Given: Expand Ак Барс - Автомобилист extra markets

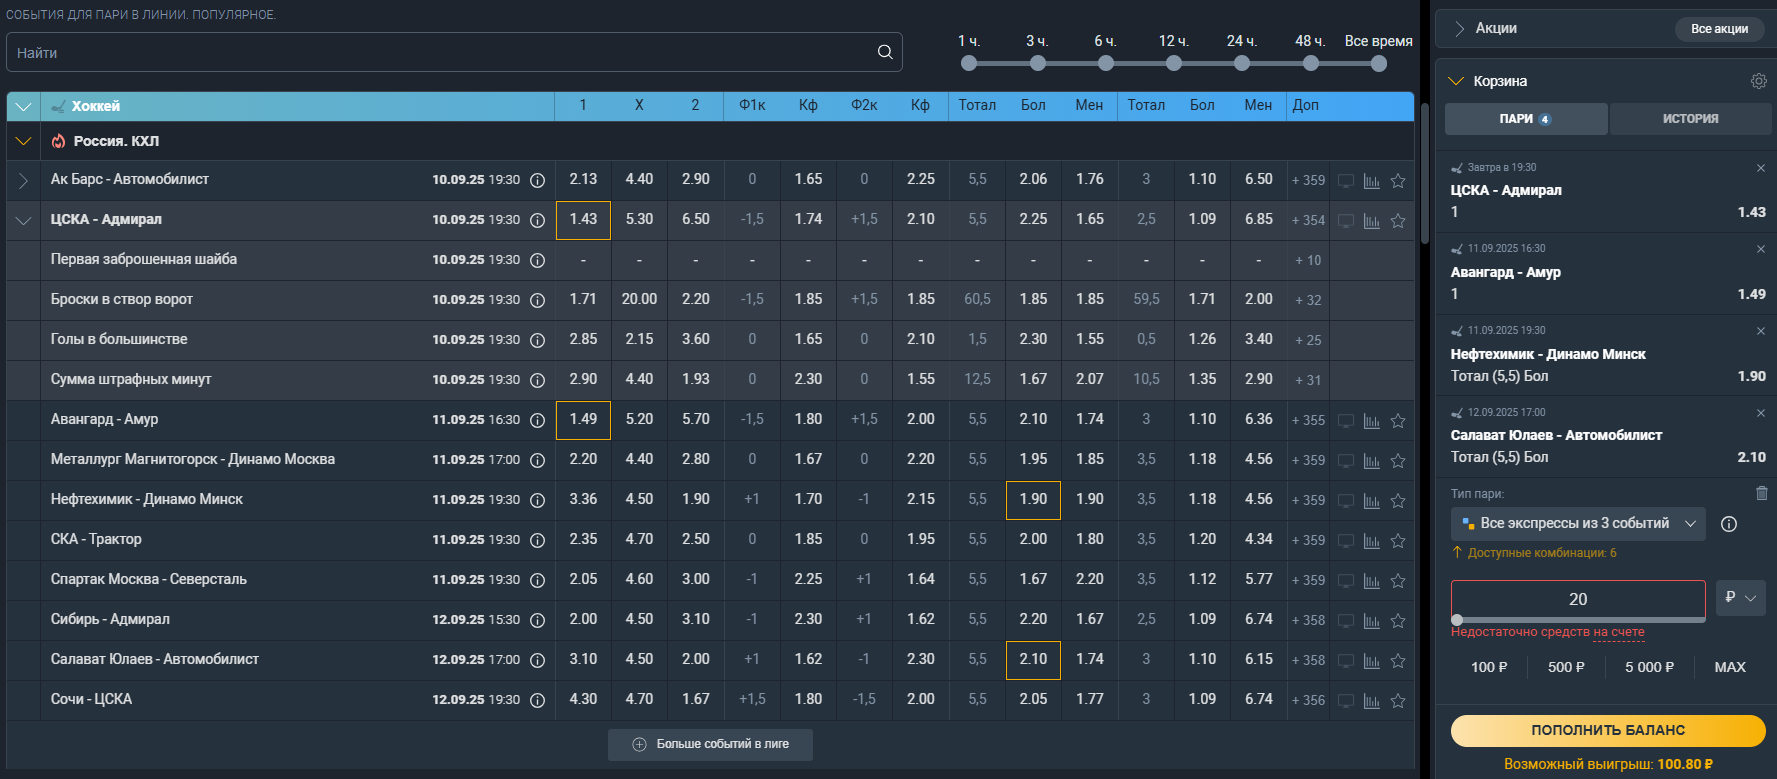Looking at the screenshot, I should (x=23, y=180).
